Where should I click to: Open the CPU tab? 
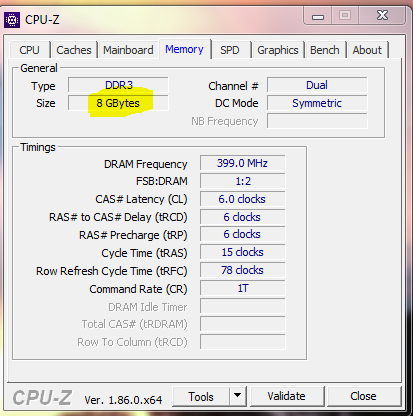(x=30, y=50)
